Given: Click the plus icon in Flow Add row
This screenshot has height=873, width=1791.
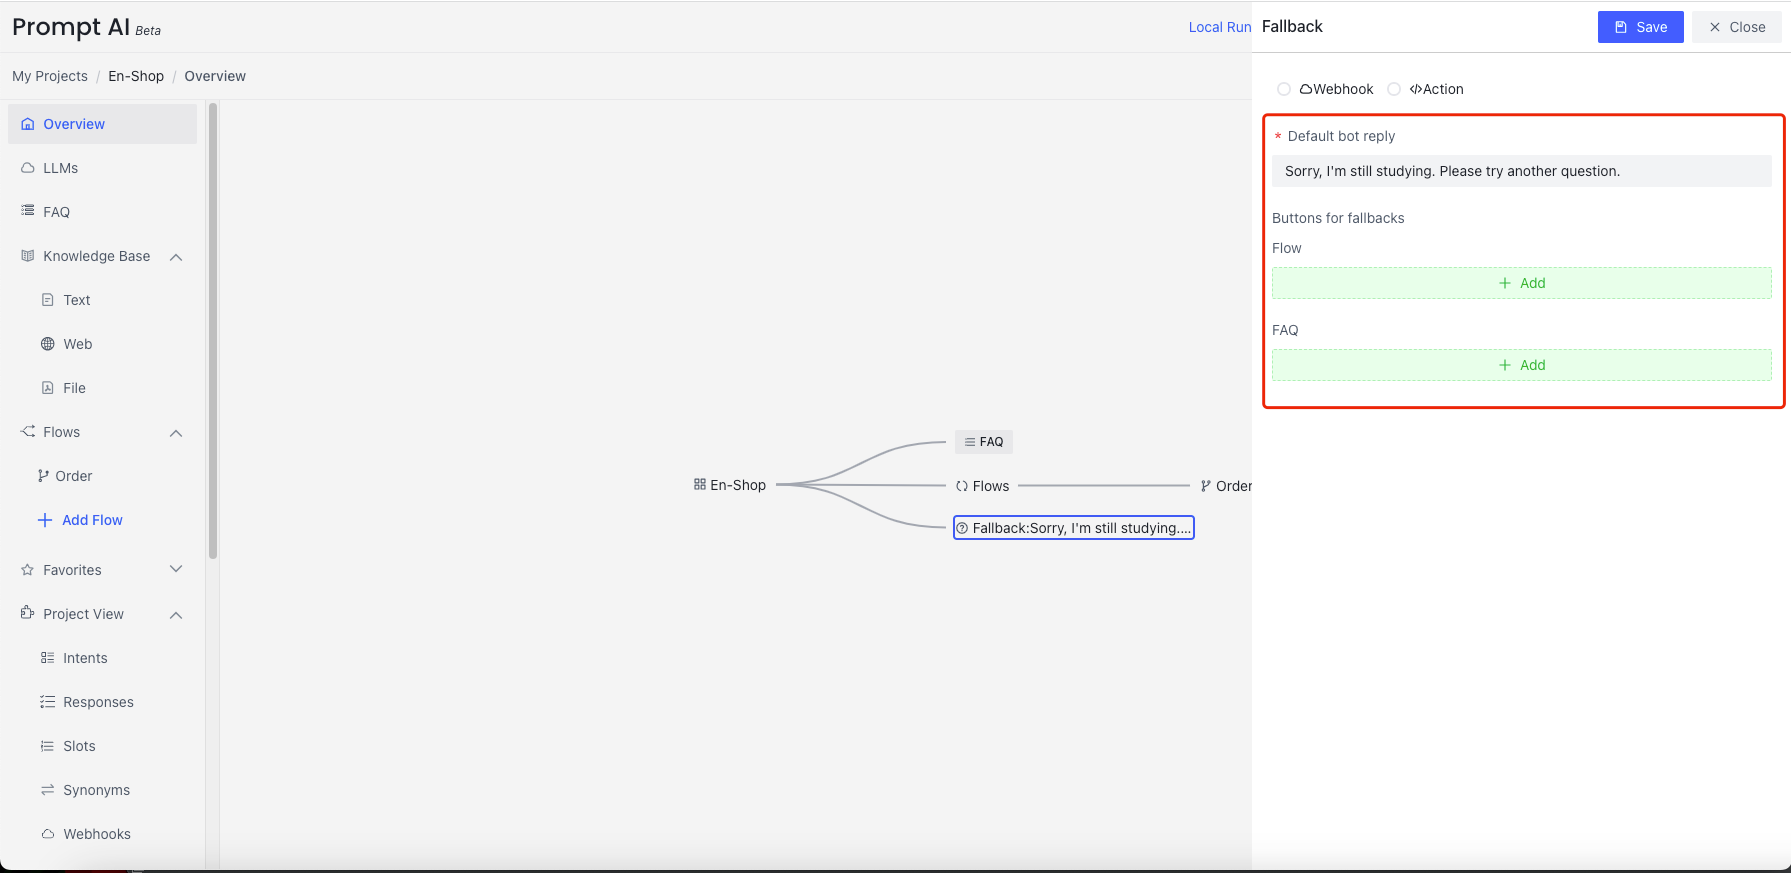Looking at the screenshot, I should (x=1505, y=283).
